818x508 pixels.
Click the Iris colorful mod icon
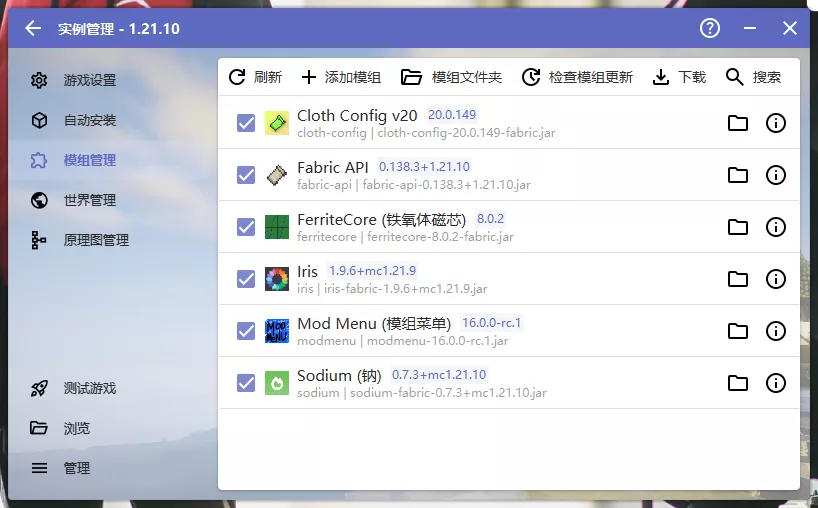tap(277, 279)
